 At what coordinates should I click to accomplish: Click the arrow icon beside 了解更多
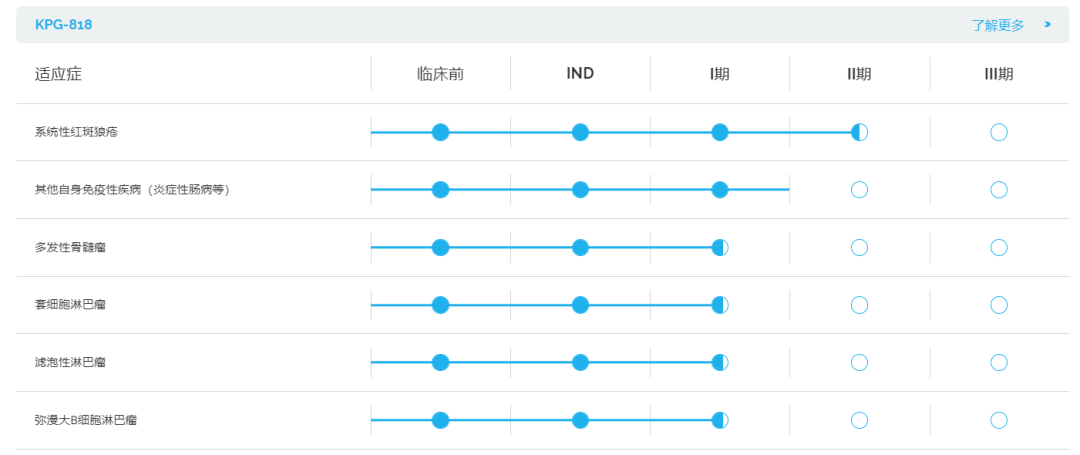(x=1048, y=25)
